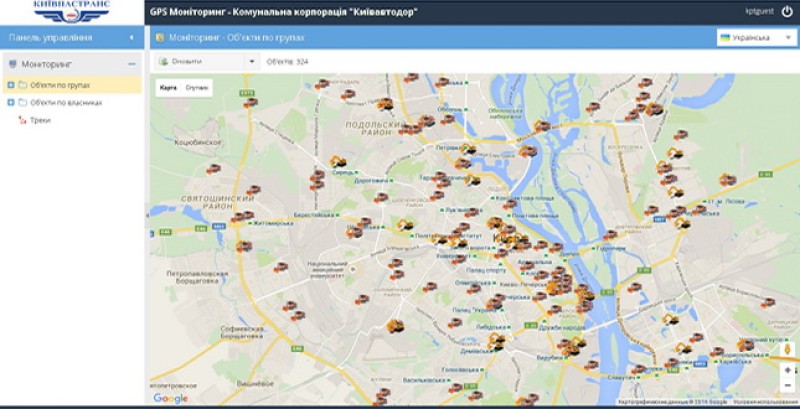Click the Об'єктів: 324 counter text
800x409 pixels.
tap(287, 62)
